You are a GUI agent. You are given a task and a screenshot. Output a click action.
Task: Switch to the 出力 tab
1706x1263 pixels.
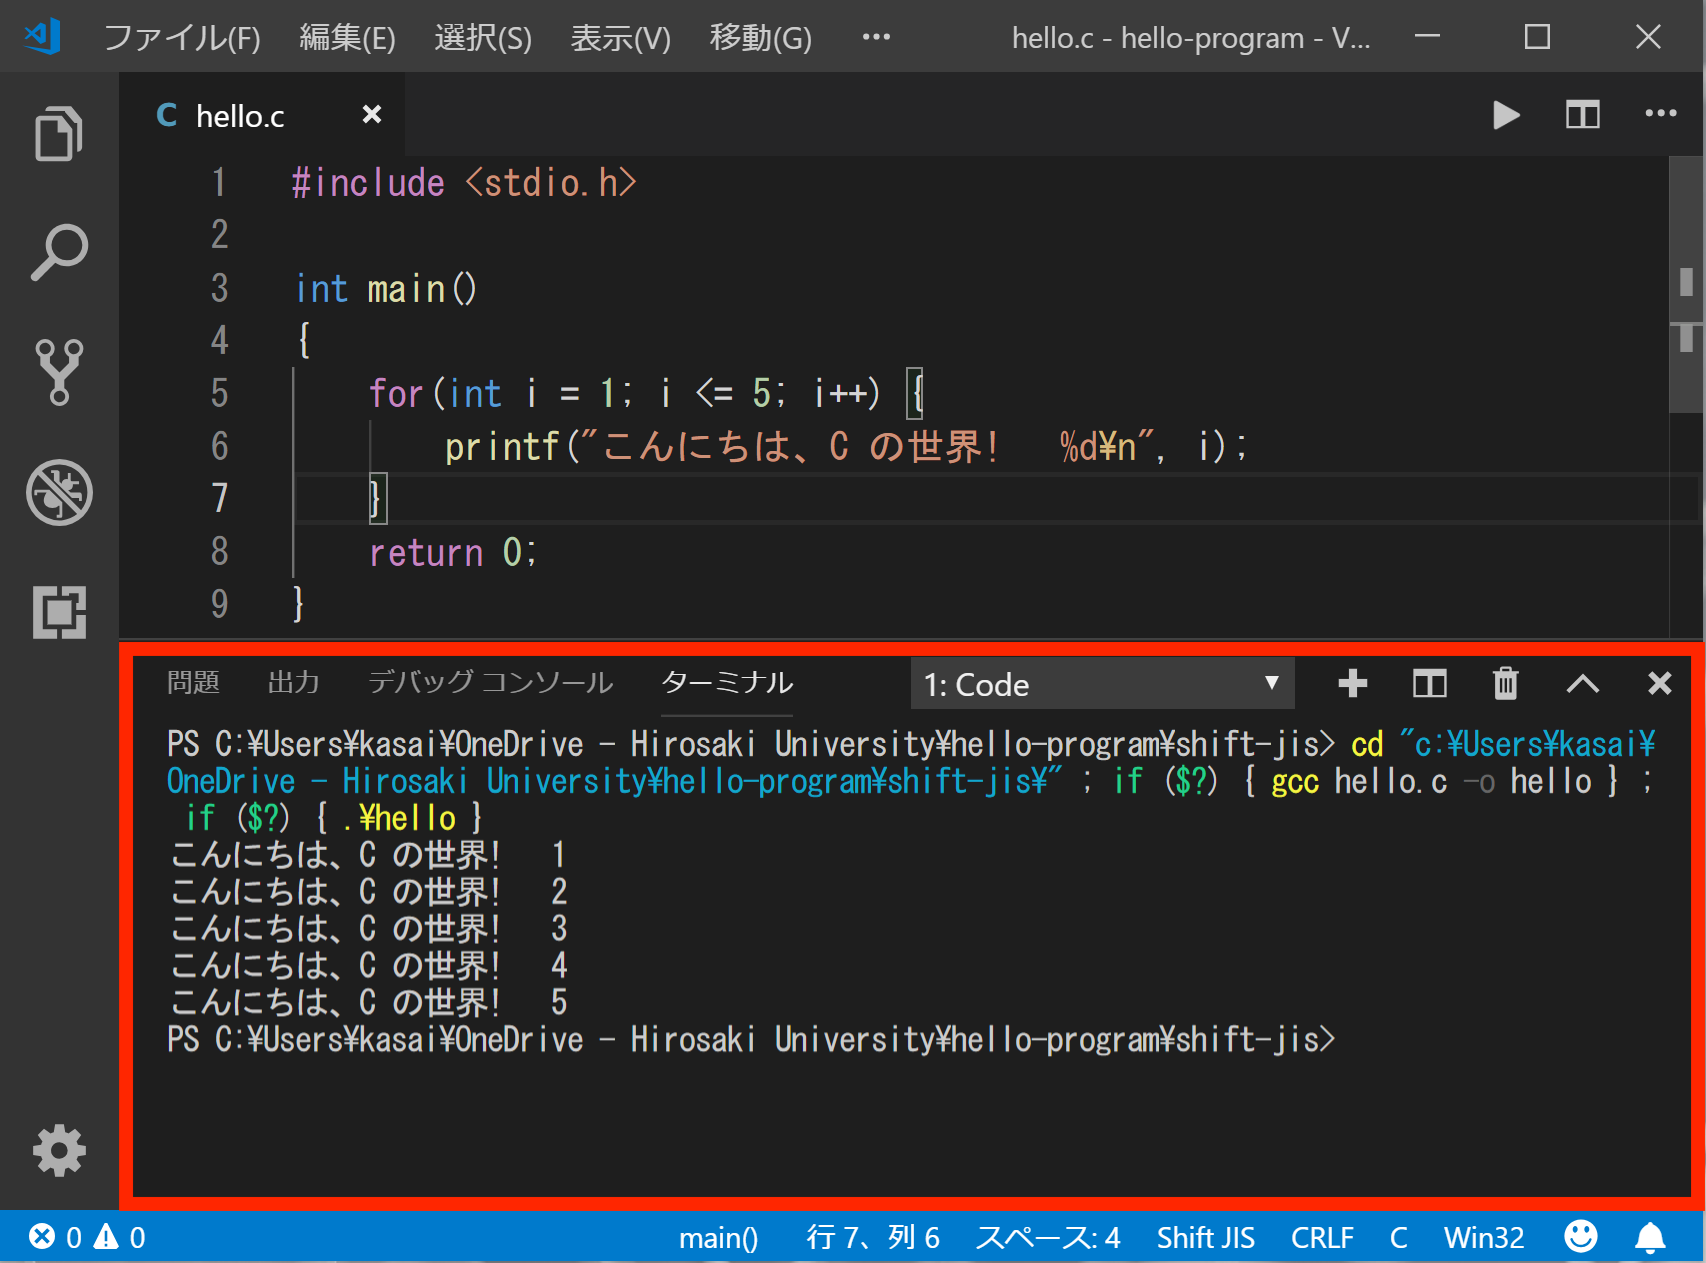(294, 682)
